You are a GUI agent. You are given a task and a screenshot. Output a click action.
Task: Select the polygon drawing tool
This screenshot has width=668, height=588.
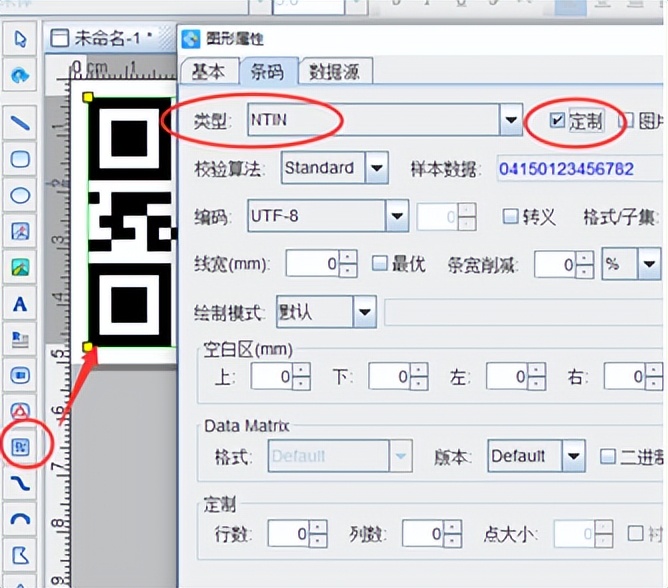(x=20, y=555)
